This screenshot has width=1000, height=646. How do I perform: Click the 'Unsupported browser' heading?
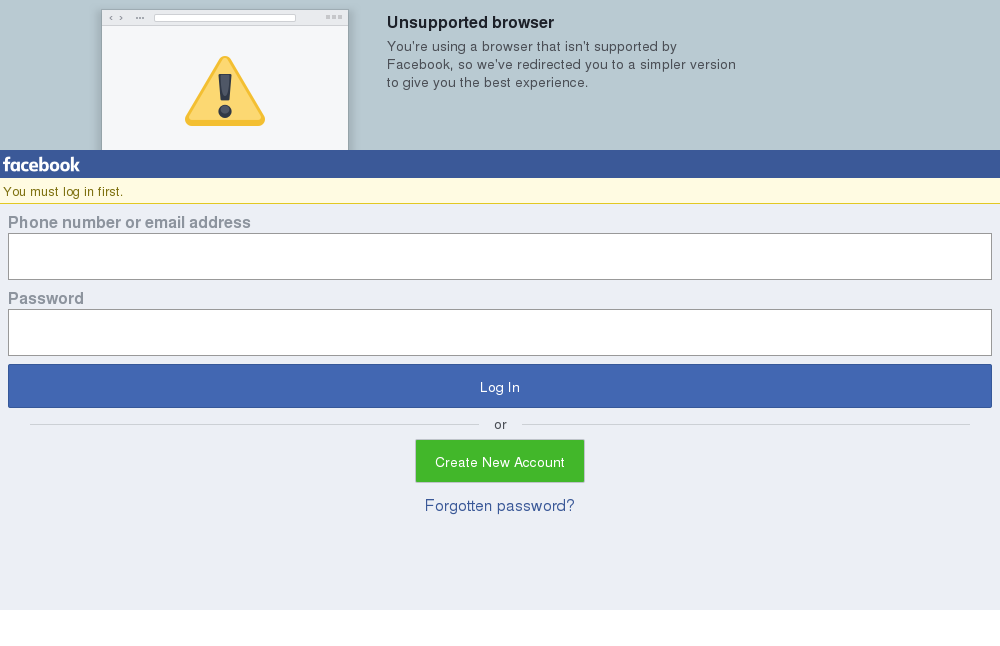click(470, 22)
